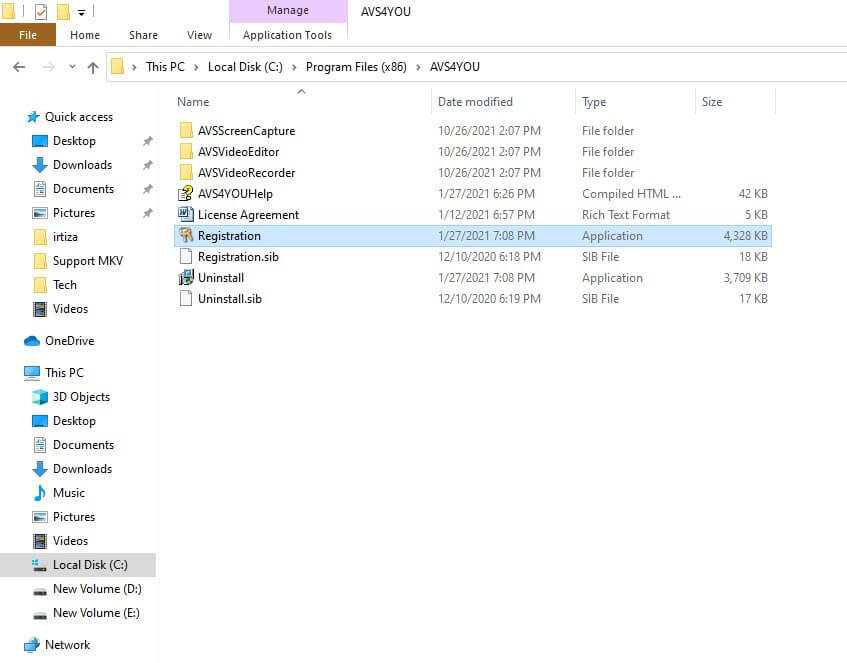Switch to the Home ribbon tab
The width and height of the screenshot is (847, 663).
click(85, 35)
